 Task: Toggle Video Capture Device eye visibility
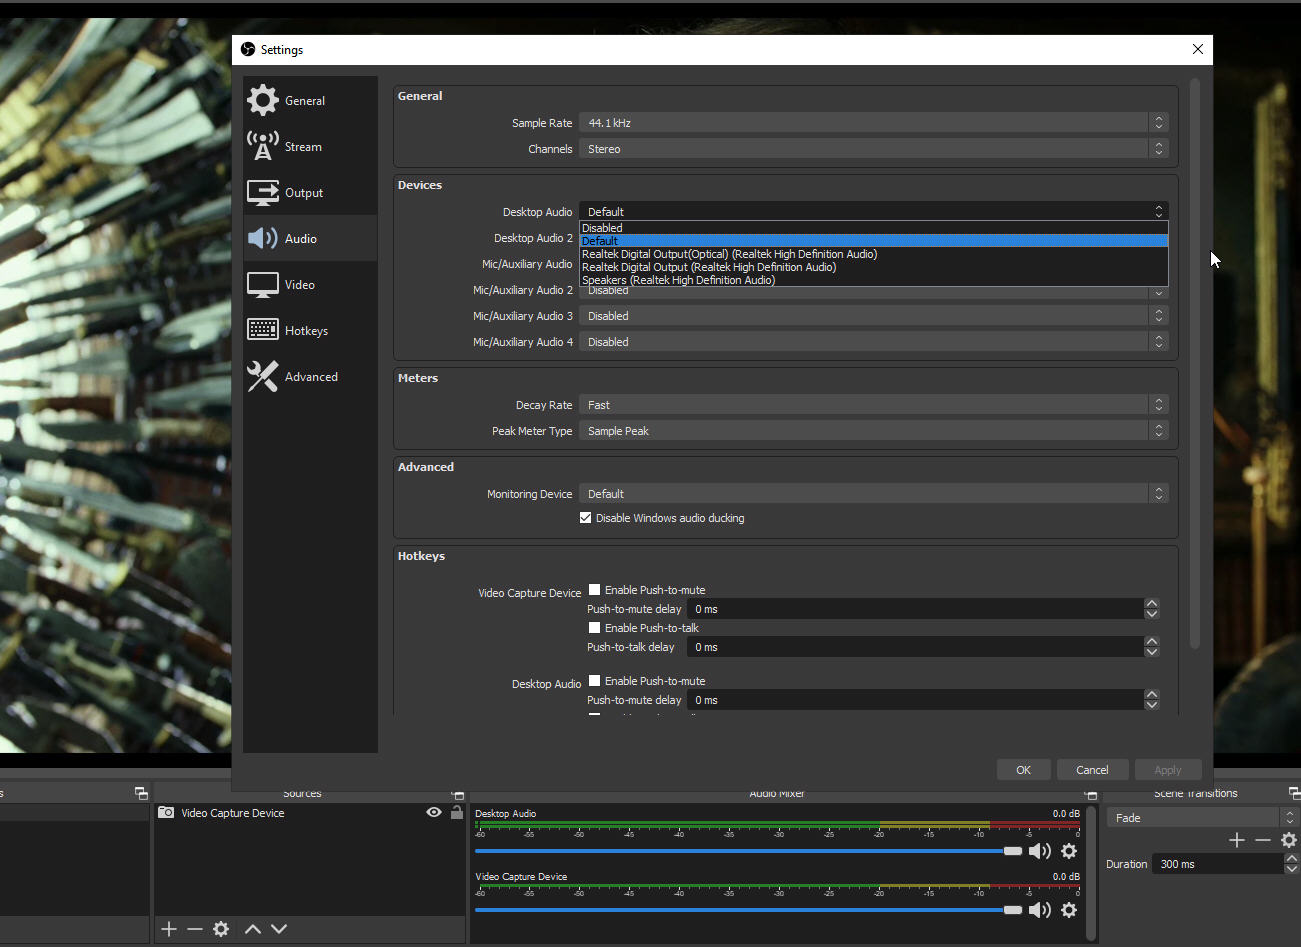[434, 813]
